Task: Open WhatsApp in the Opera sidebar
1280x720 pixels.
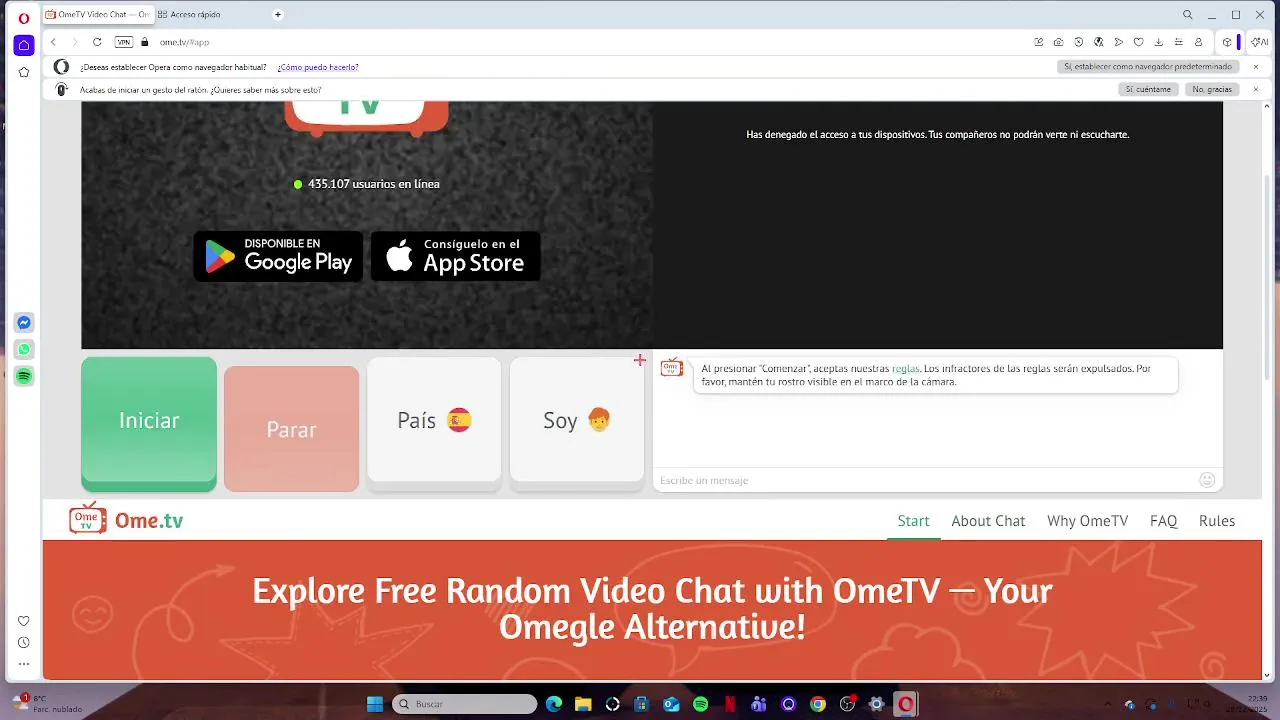Action: [24, 349]
